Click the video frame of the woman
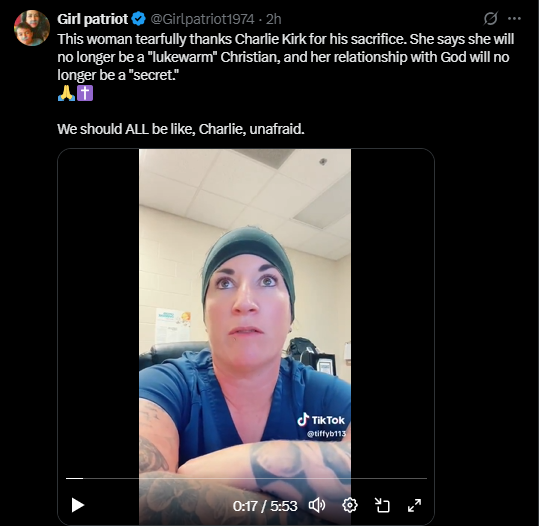The width and height of the screenshot is (539, 526). (x=245, y=309)
